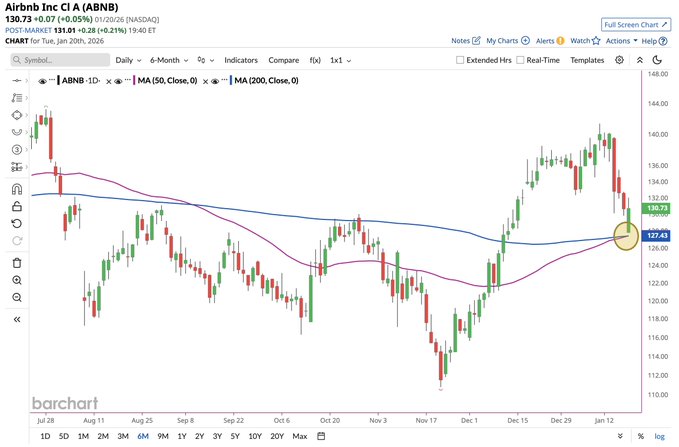The height and width of the screenshot is (447, 679).
Task: Open the Templates link
Action: point(587,60)
